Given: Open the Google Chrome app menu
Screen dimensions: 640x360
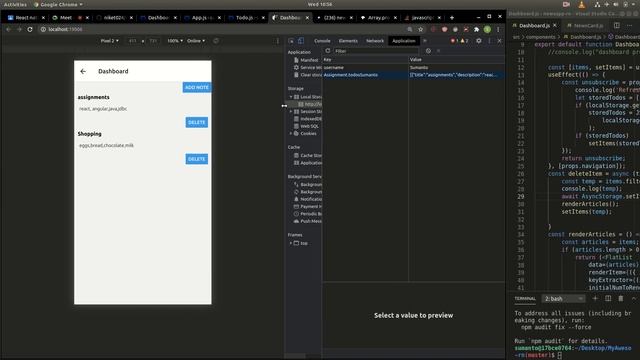Looking at the screenshot, I should [x=58, y=4].
